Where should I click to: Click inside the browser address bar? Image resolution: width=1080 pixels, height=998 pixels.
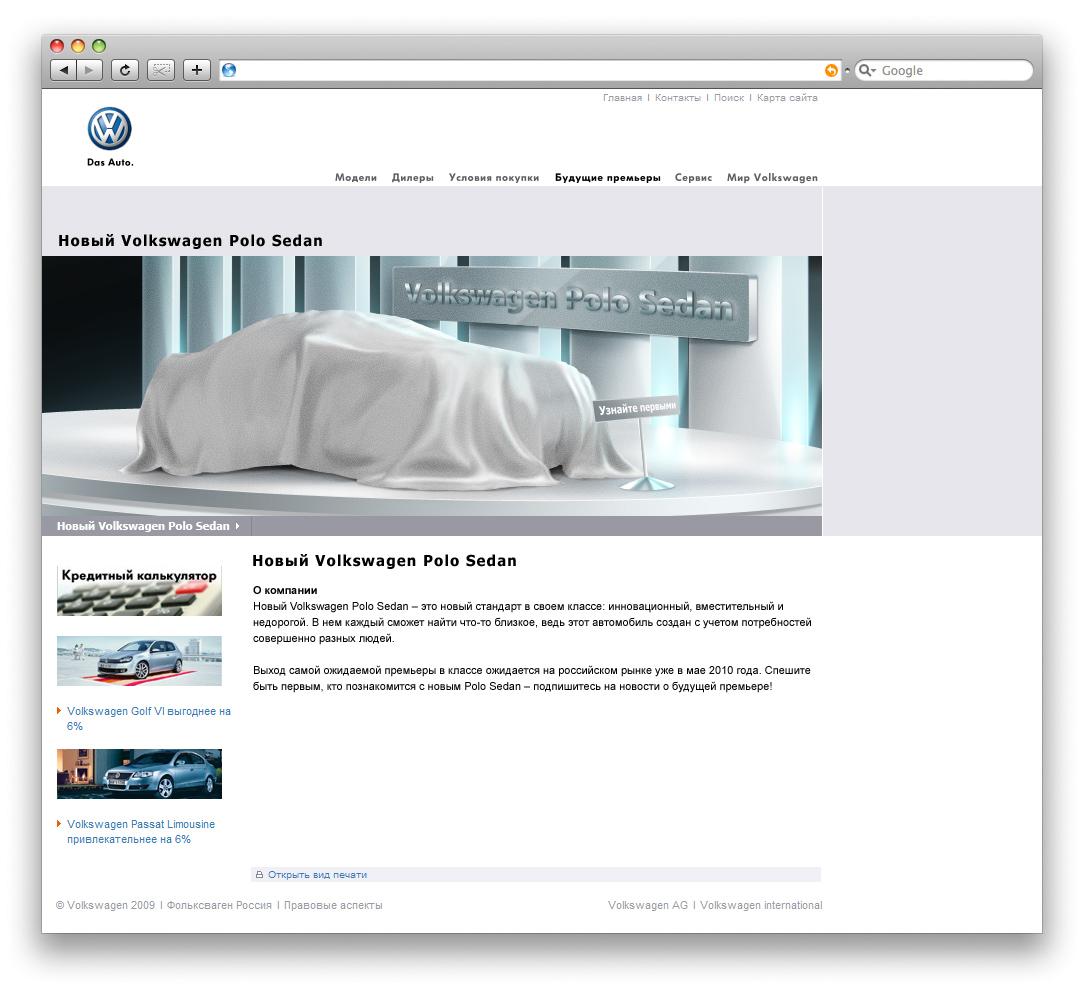click(500, 70)
